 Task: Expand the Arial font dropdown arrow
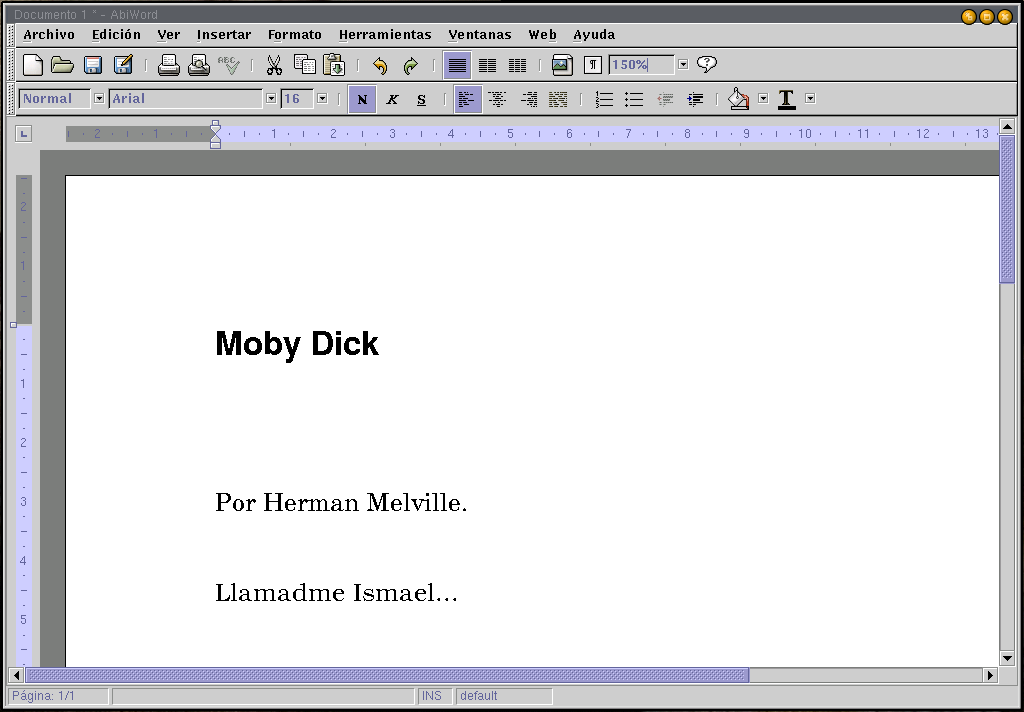pyautogui.click(x=271, y=99)
